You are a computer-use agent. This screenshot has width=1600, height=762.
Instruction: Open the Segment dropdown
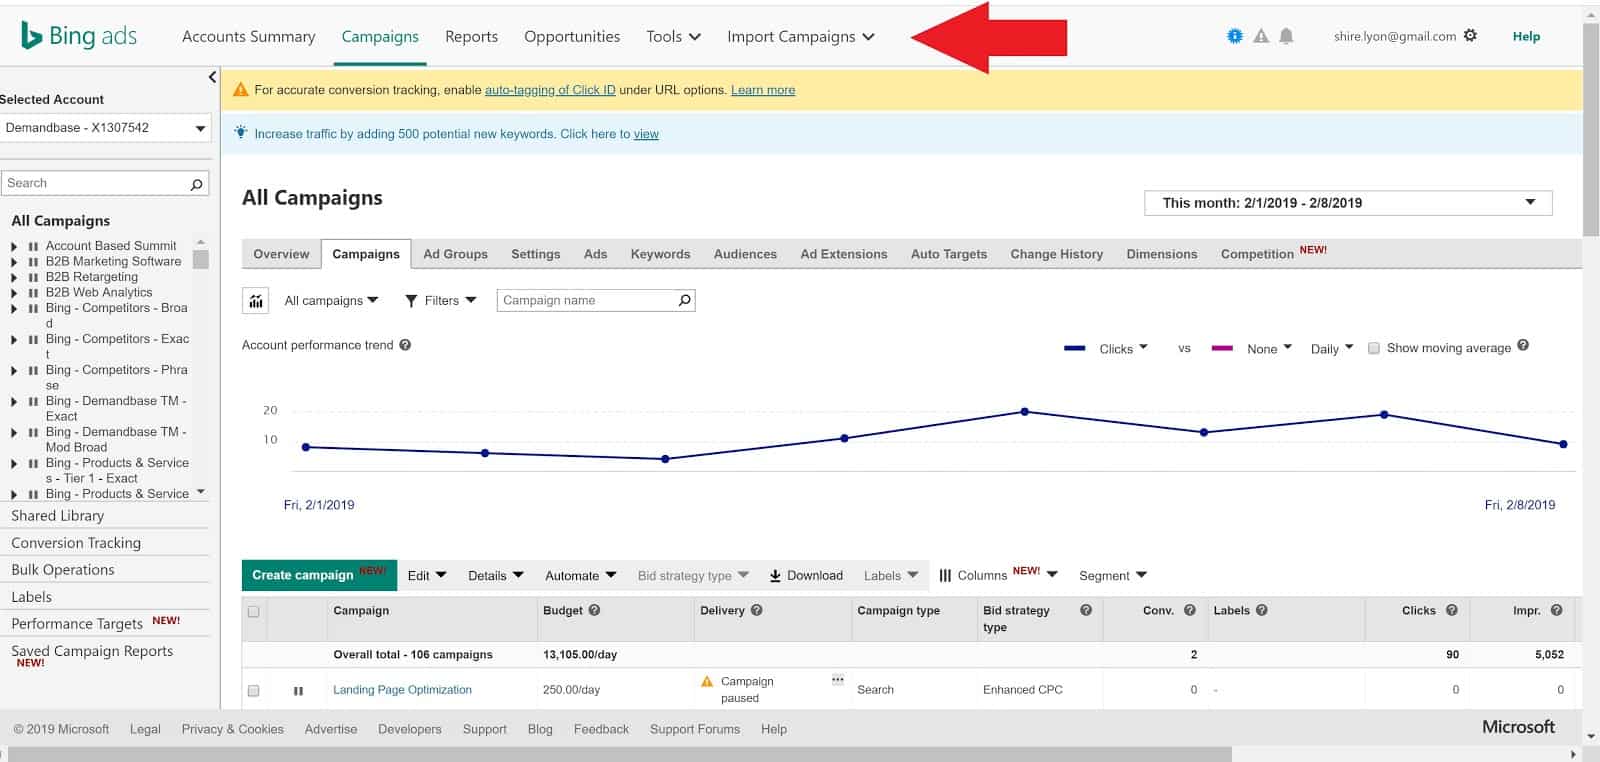coord(1113,576)
